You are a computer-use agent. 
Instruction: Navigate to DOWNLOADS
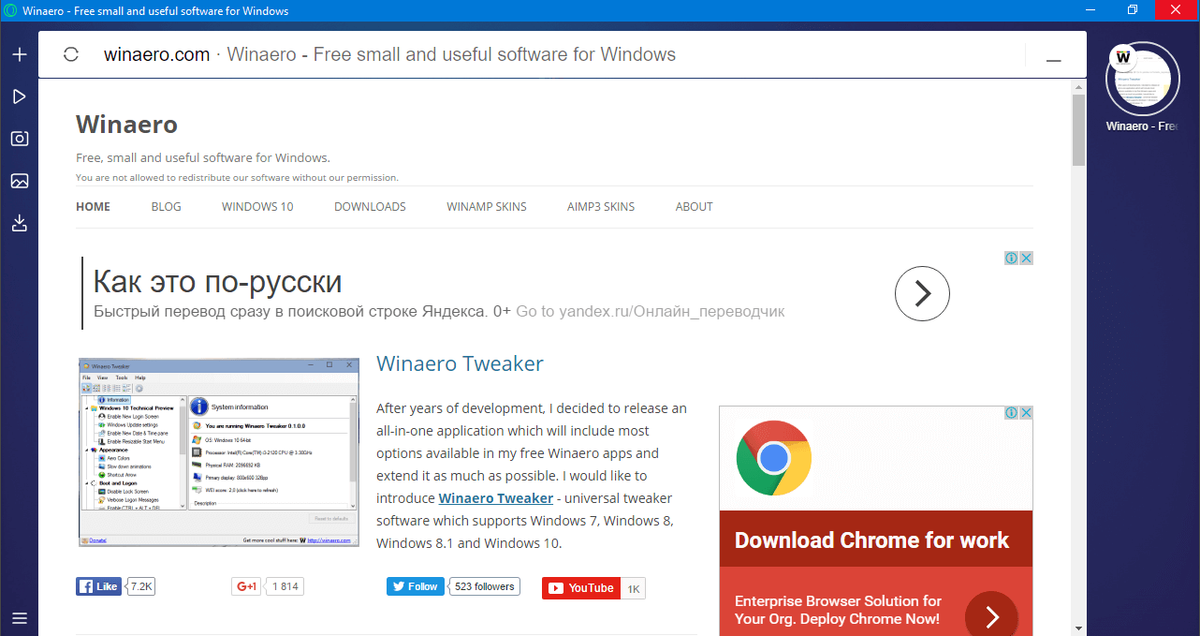coord(370,207)
